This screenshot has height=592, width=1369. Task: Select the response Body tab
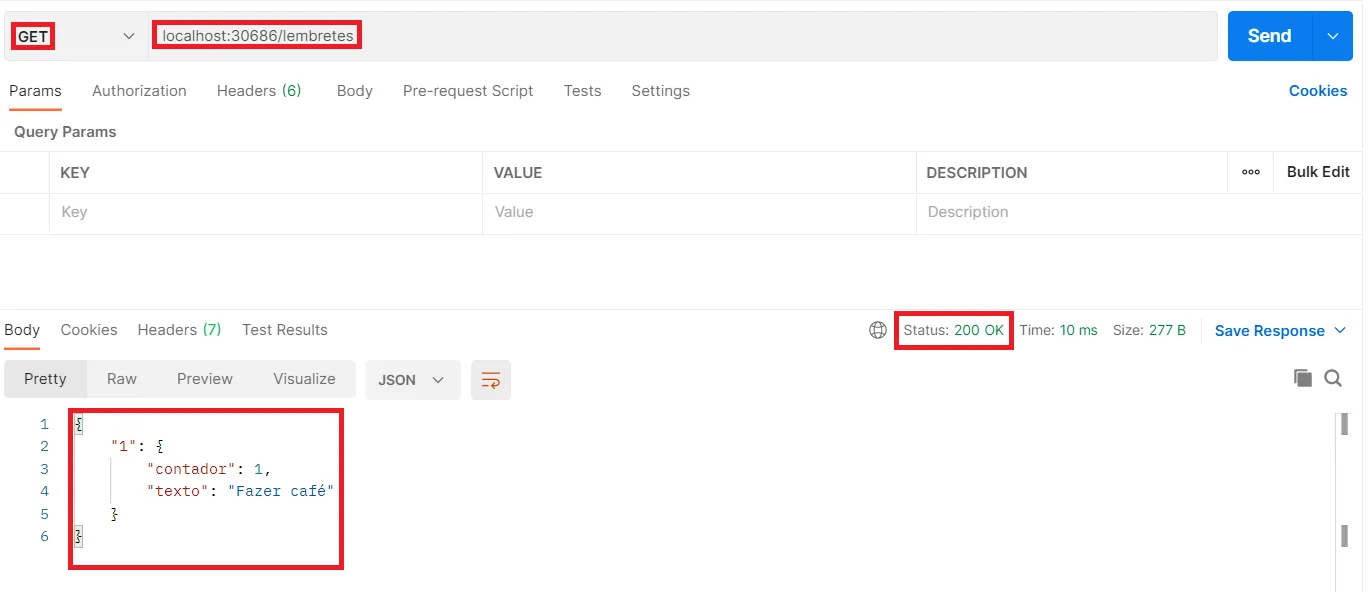pos(22,330)
